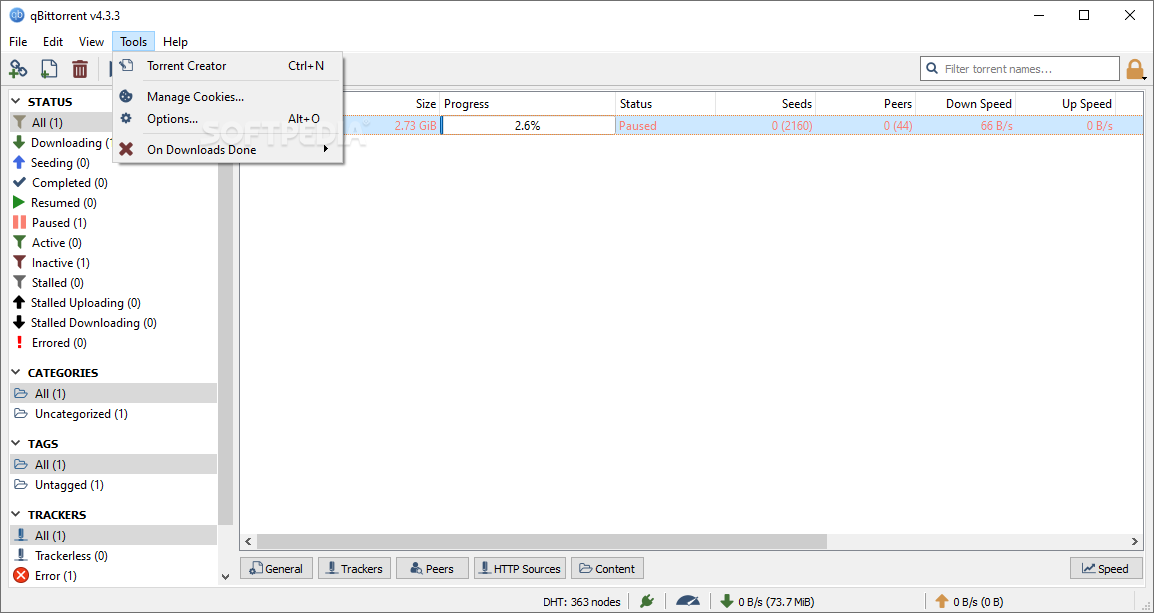This screenshot has width=1154, height=613.
Task: Open the Peers tab
Action: [432, 568]
